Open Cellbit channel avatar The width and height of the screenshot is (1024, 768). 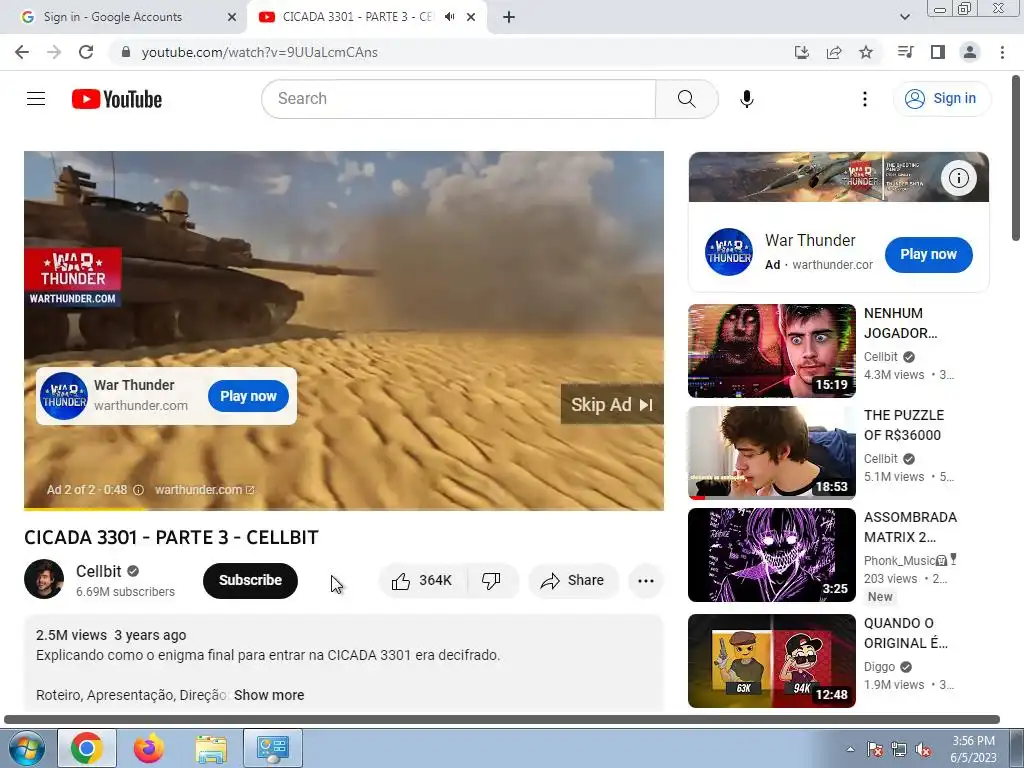click(44, 579)
